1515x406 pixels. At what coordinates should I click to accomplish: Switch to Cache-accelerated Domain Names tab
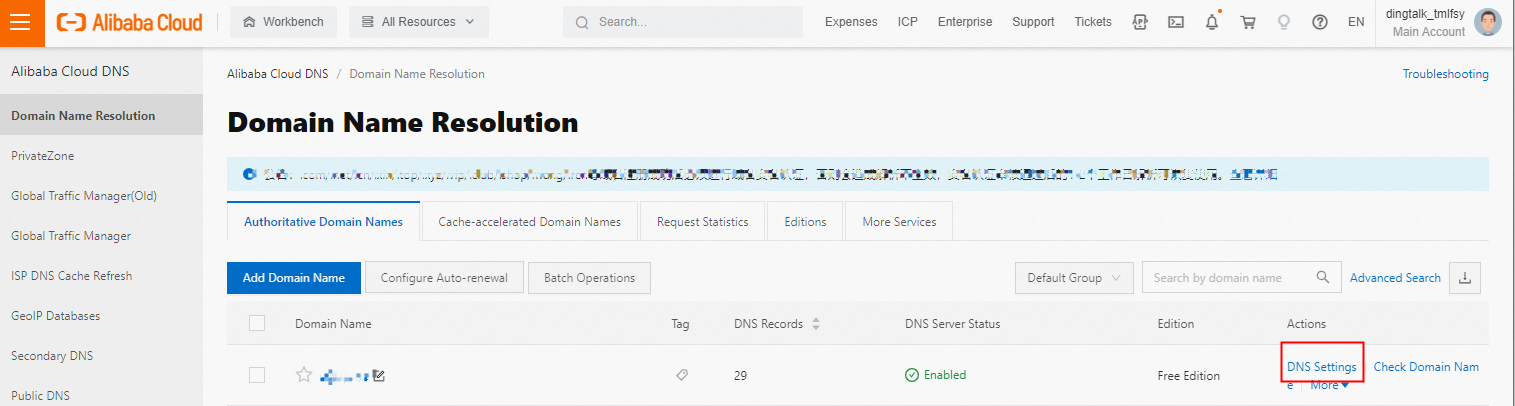[x=530, y=222]
